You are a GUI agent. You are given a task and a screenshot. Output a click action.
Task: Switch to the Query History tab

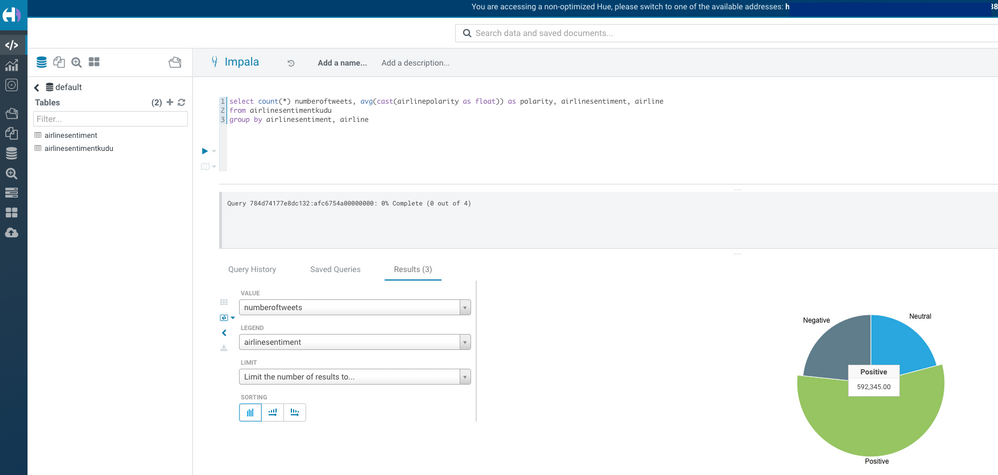pyautogui.click(x=252, y=269)
